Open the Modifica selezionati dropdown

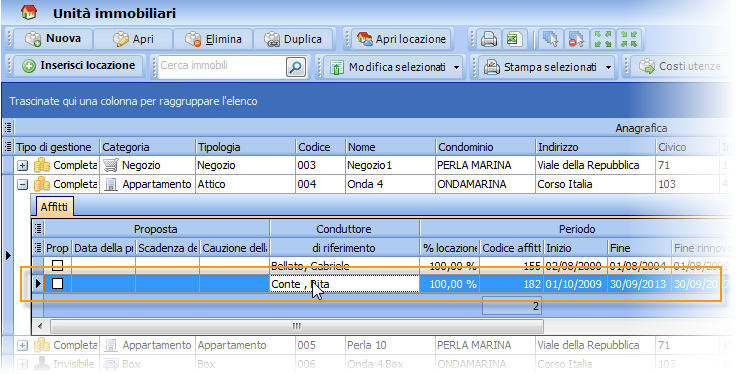[456, 68]
